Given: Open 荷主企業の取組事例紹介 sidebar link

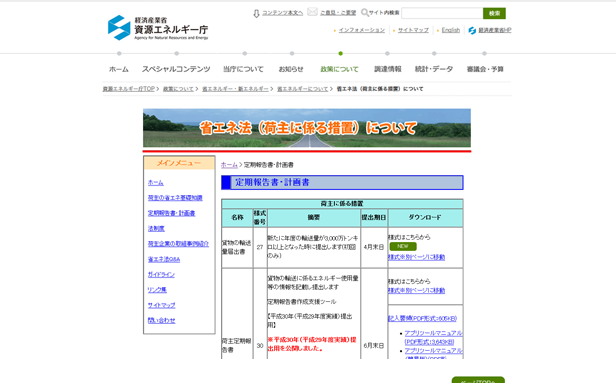Looking at the screenshot, I should (178, 244).
